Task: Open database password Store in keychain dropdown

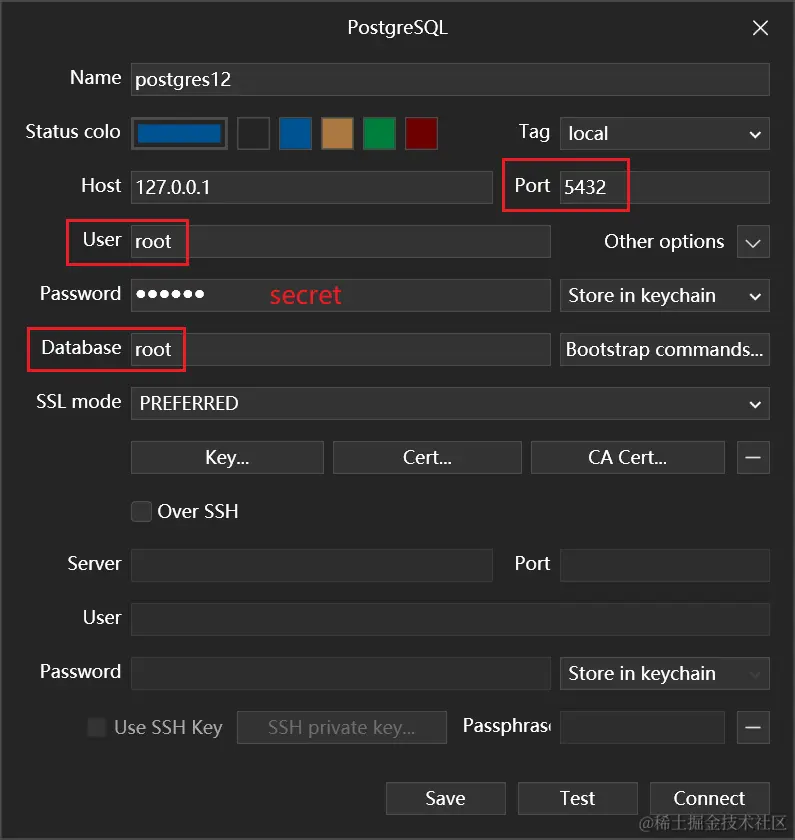Action: pyautogui.click(x=664, y=295)
